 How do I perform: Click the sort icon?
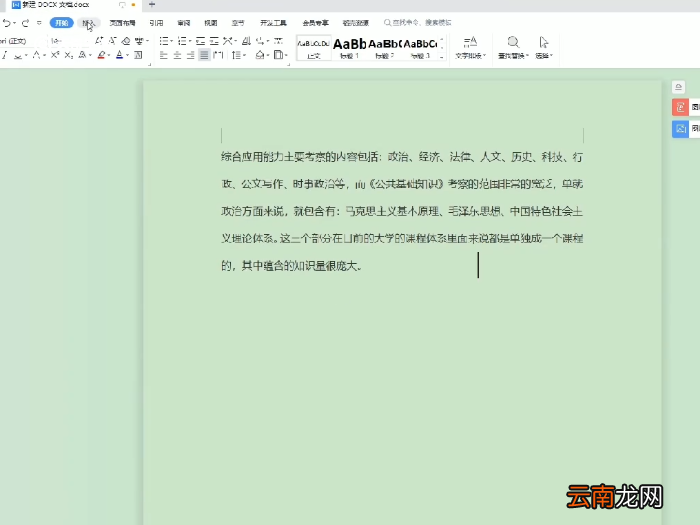coord(246,41)
